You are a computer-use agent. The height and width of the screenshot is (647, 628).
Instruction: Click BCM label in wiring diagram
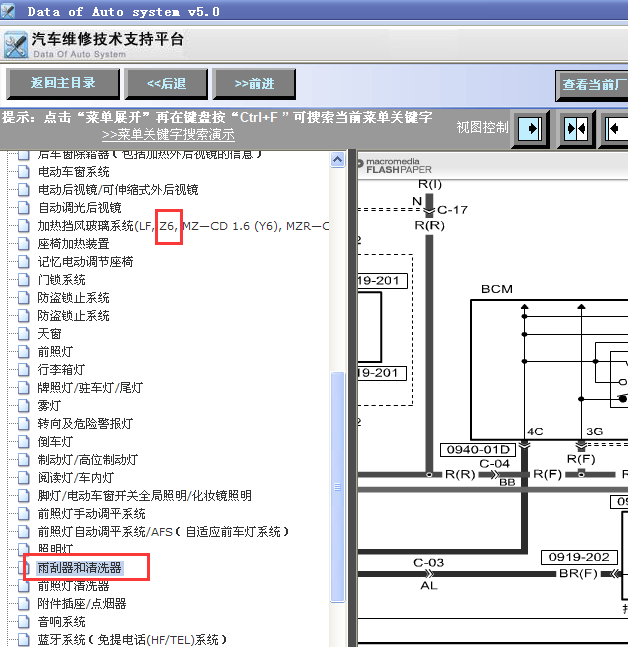click(x=497, y=289)
